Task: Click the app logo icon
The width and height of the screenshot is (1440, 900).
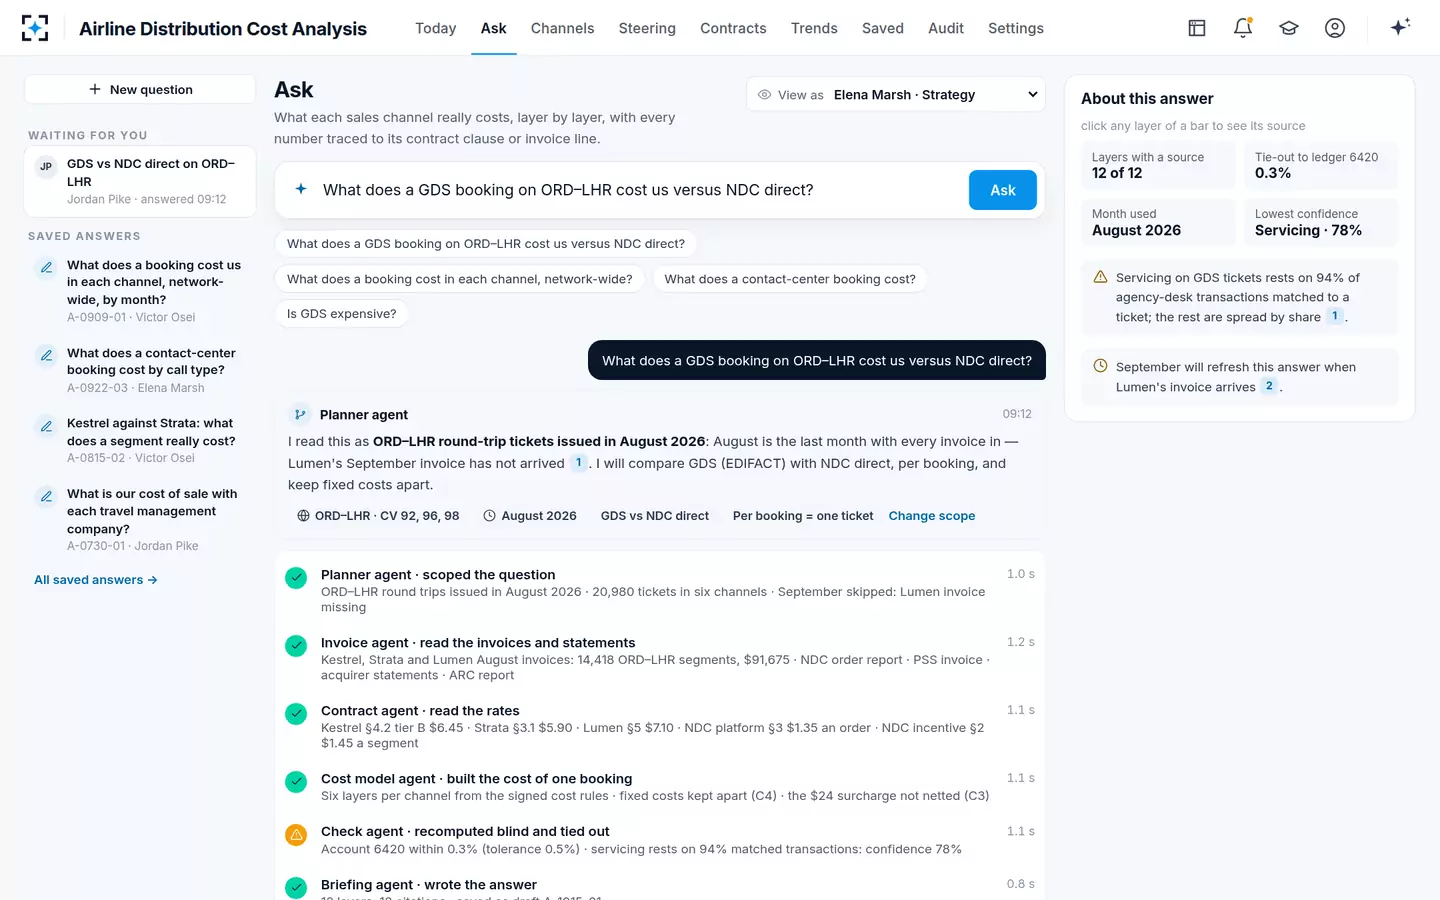Action: point(35,28)
